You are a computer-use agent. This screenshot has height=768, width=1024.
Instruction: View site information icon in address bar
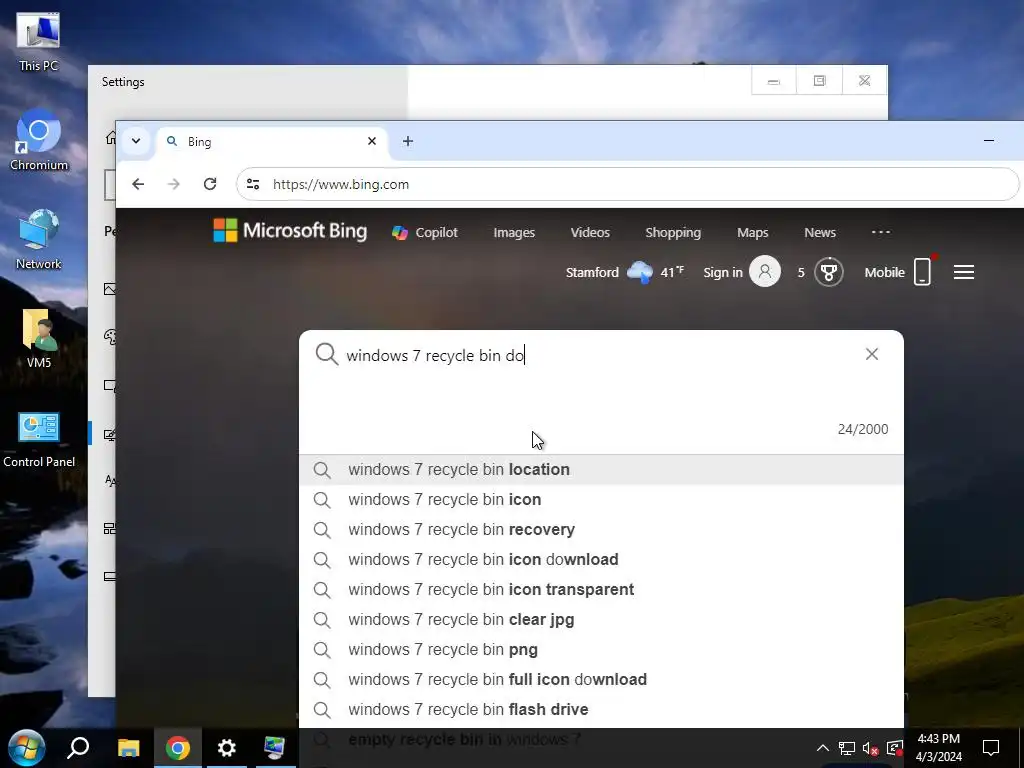(x=253, y=184)
